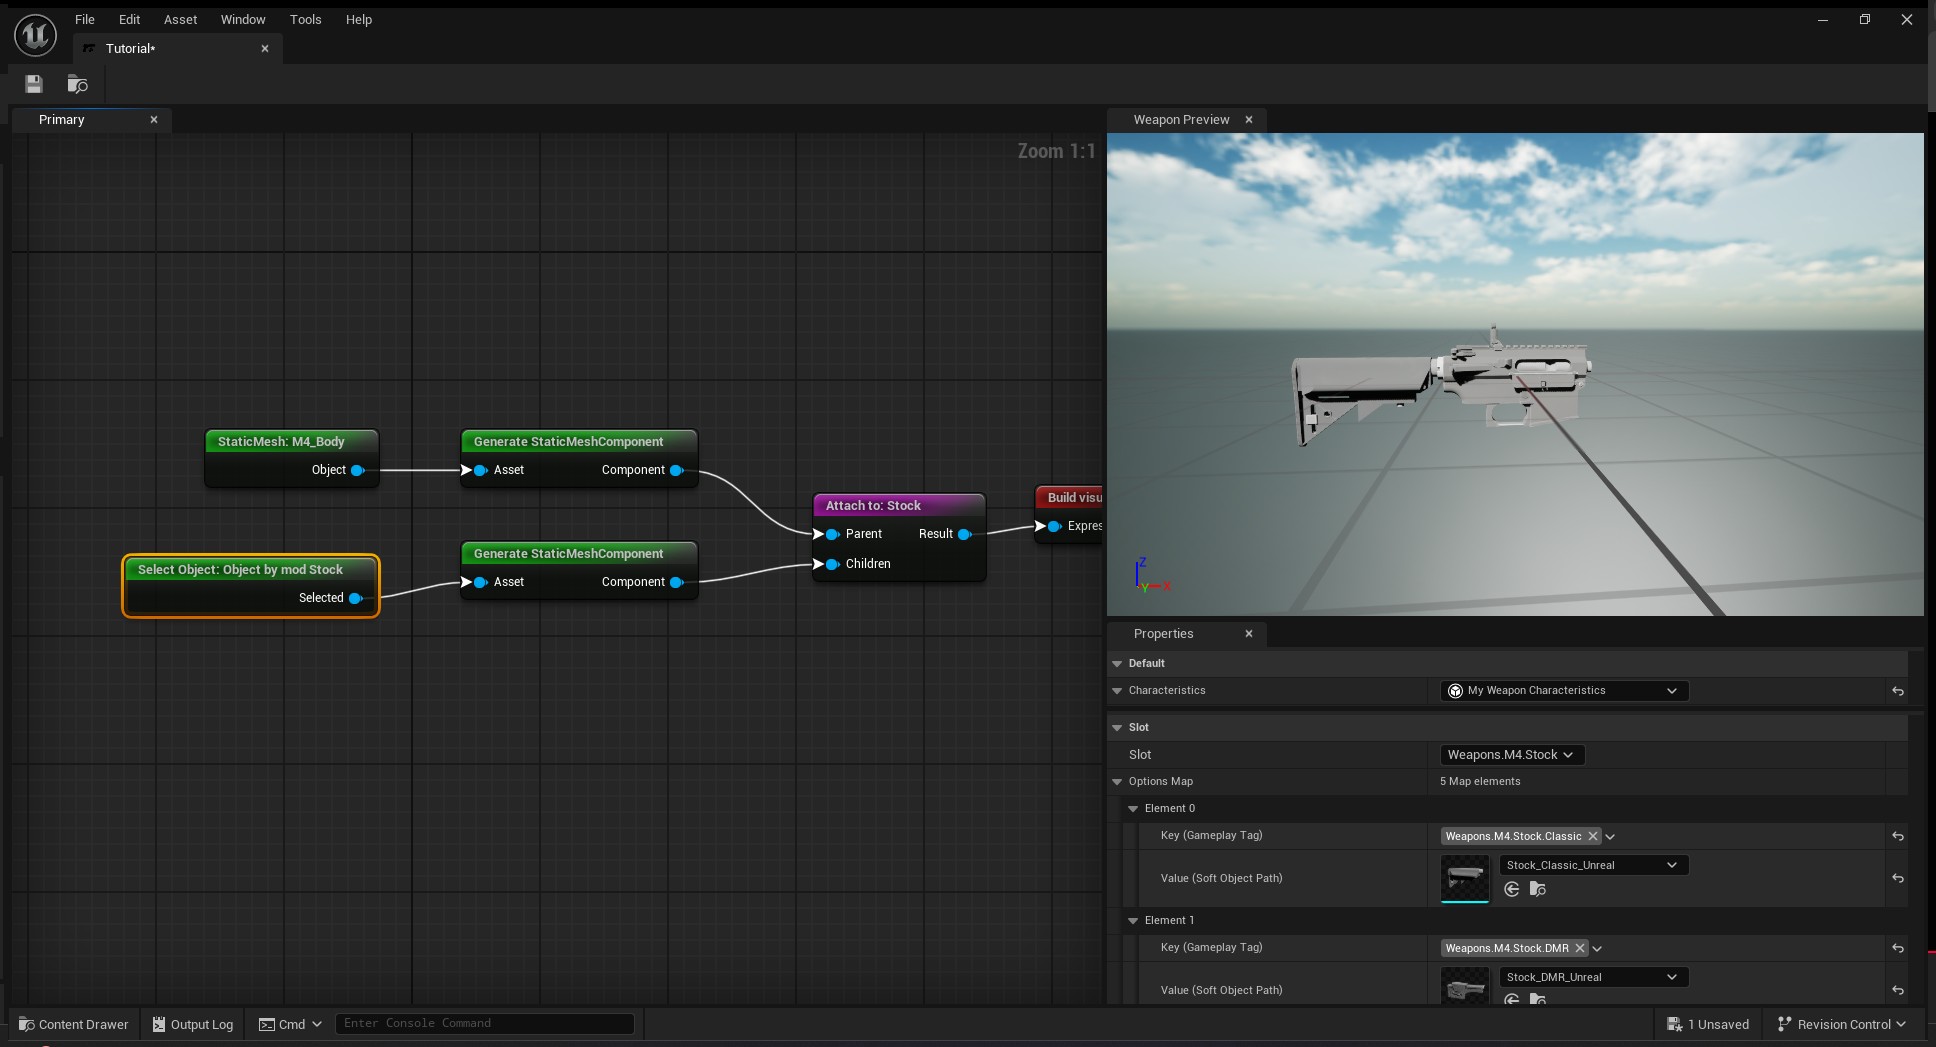
Task: Open the File menu
Action: (x=85, y=19)
